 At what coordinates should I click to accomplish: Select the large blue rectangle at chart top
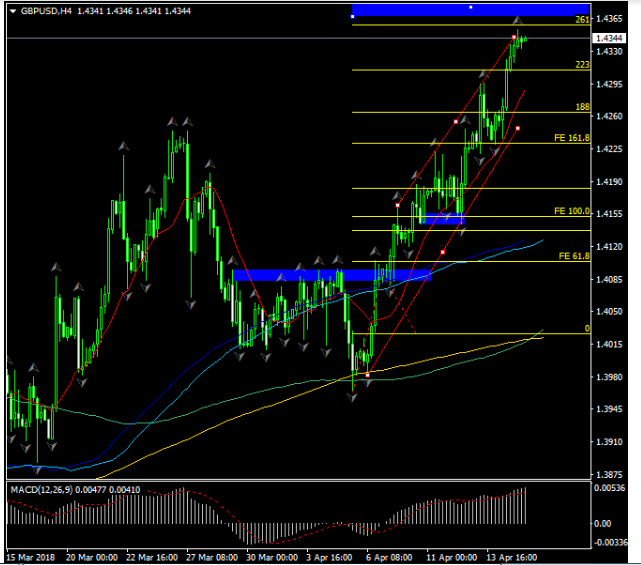coord(470,10)
